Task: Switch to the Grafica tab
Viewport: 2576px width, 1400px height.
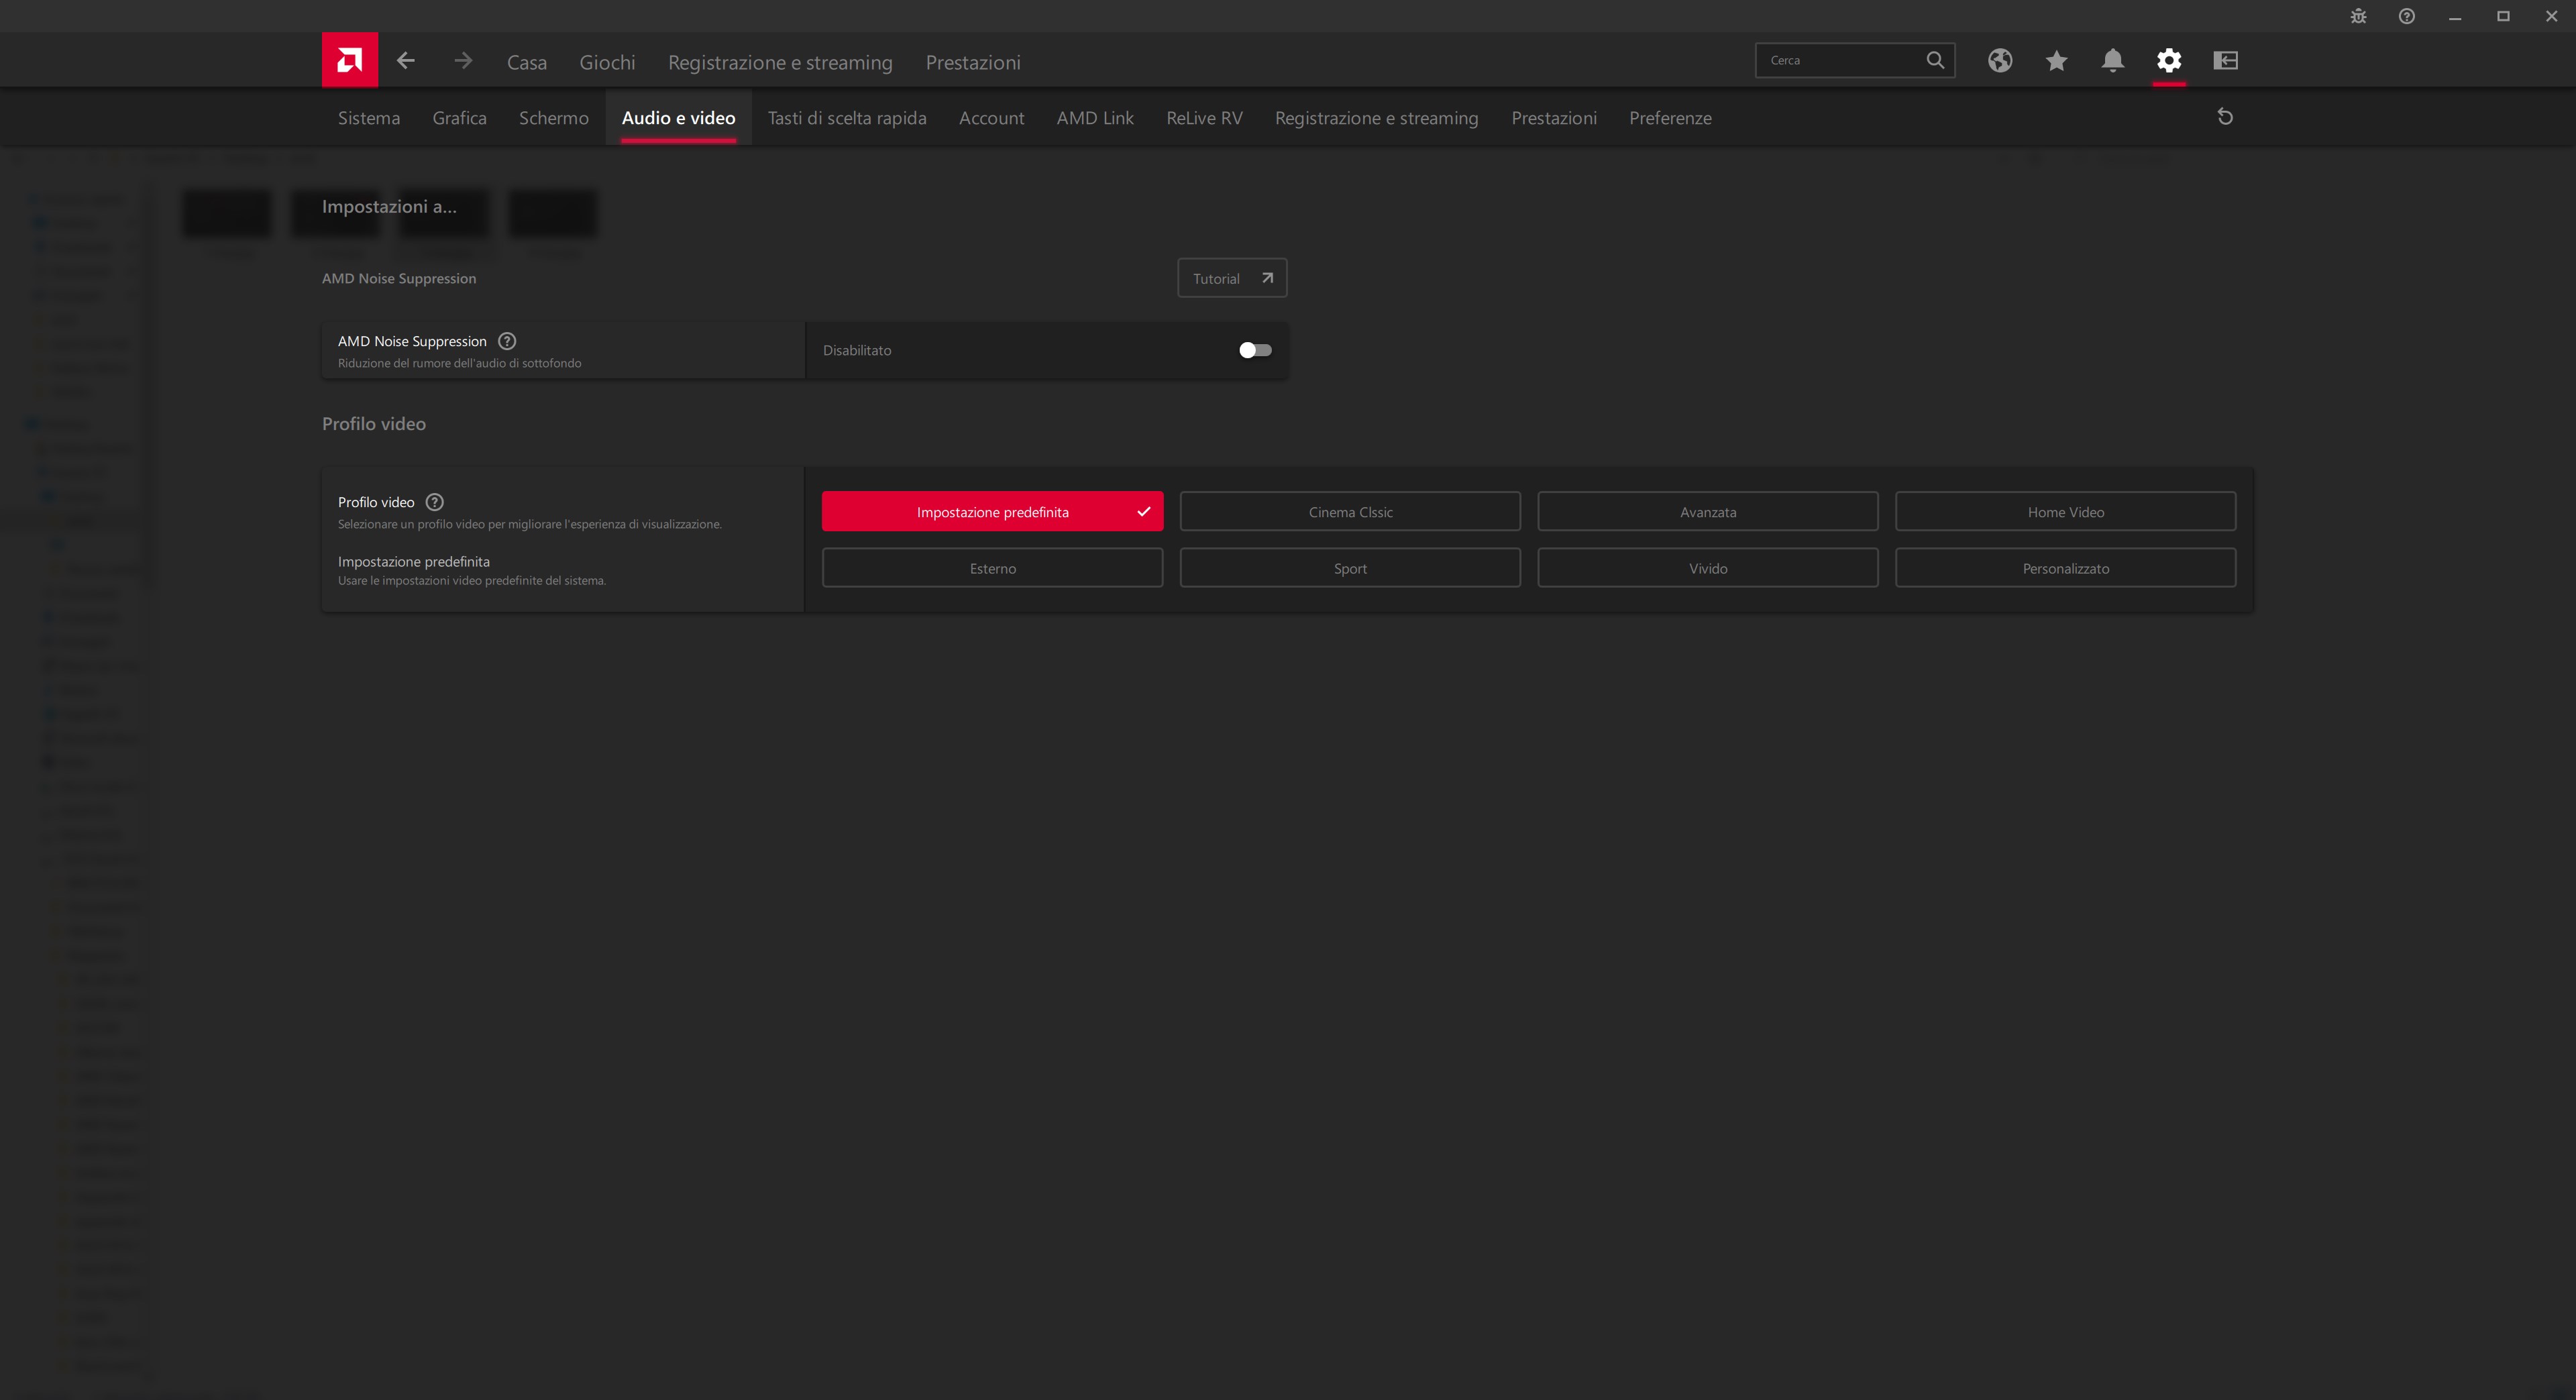Action: point(459,118)
